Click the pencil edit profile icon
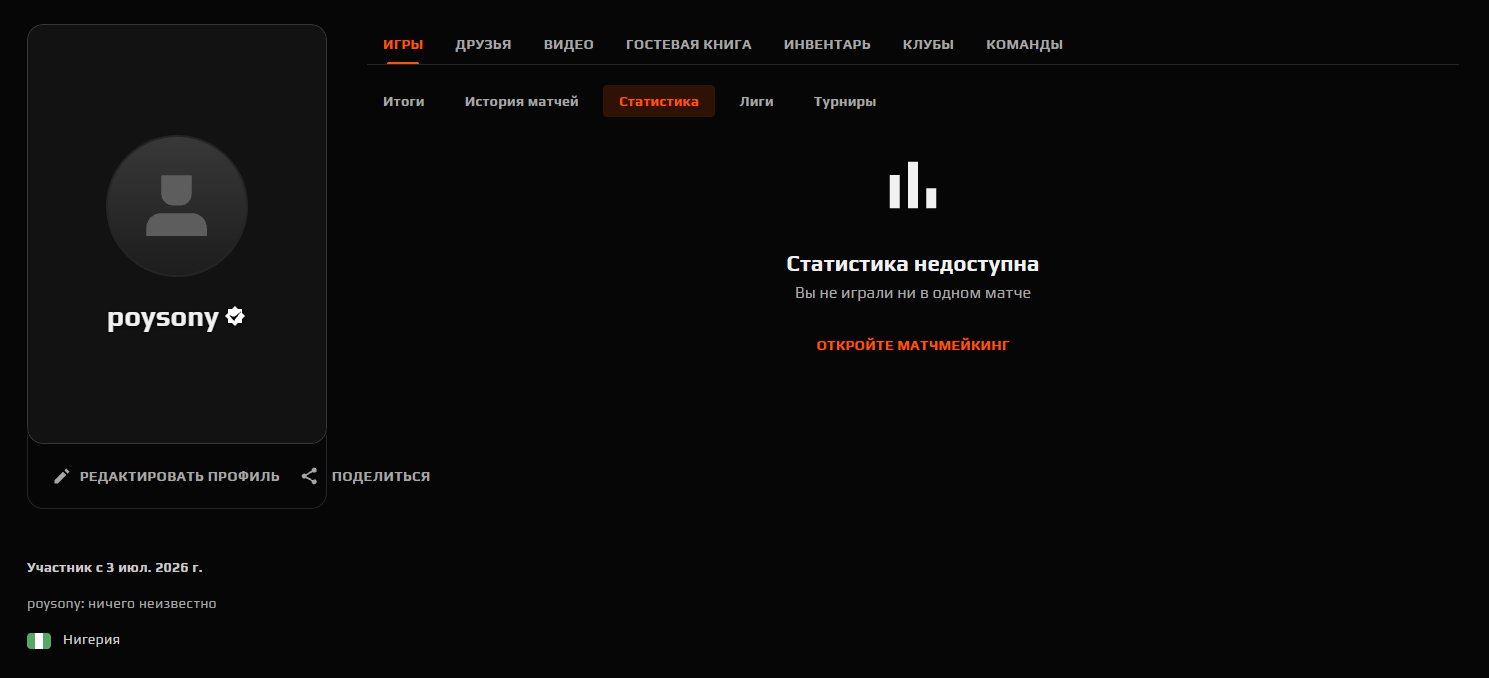Image resolution: width=1489 pixels, height=678 pixels. point(62,476)
